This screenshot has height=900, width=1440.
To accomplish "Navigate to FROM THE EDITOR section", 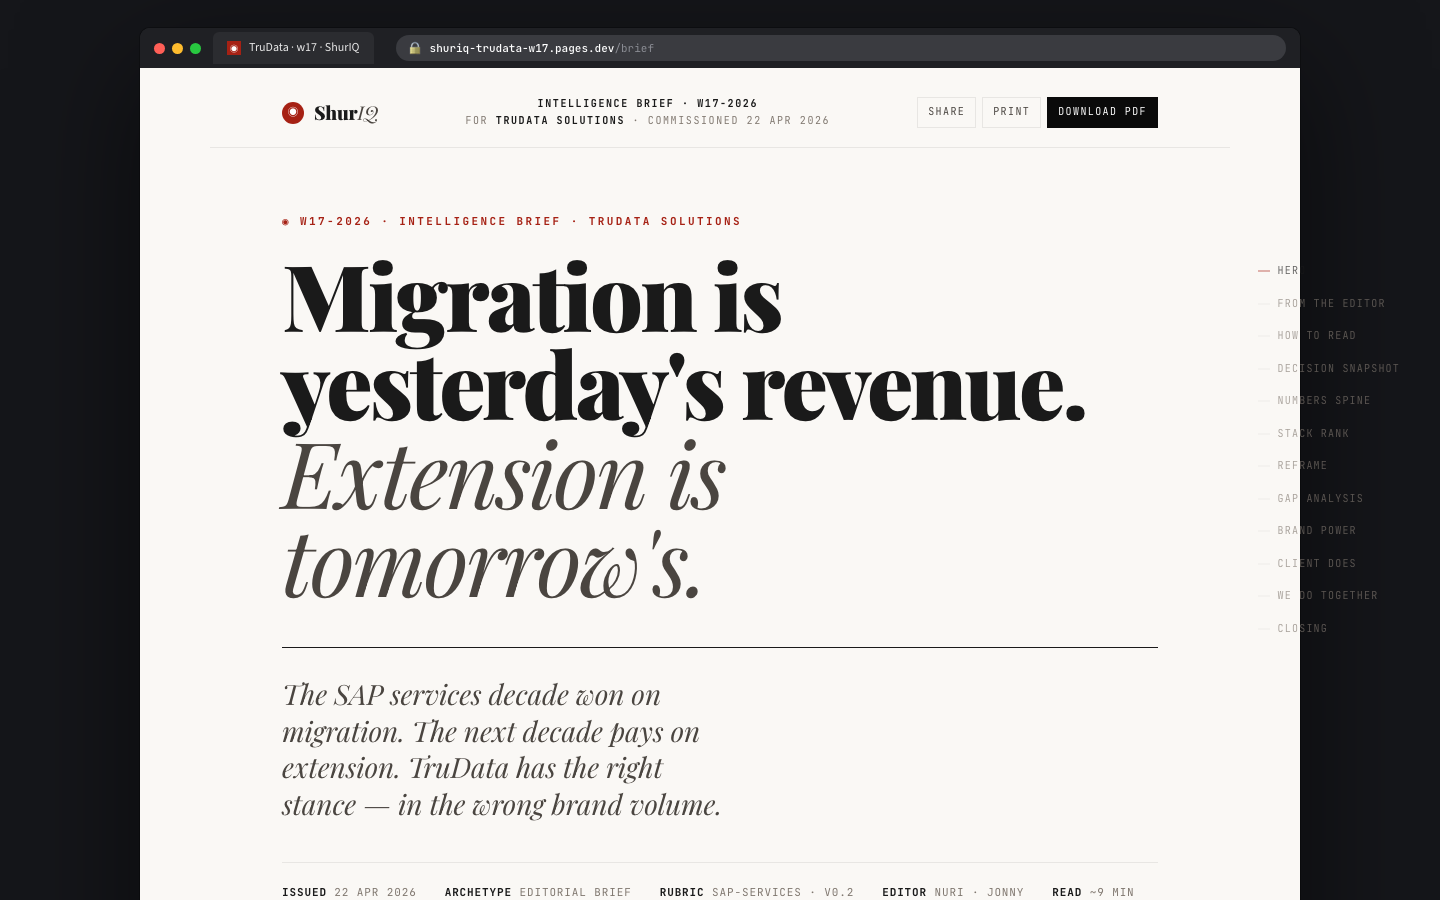I will (1331, 303).
